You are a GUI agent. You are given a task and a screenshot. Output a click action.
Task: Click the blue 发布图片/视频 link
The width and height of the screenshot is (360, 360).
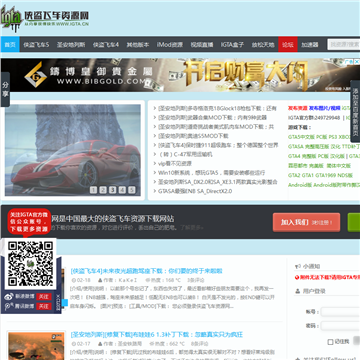point(325,108)
